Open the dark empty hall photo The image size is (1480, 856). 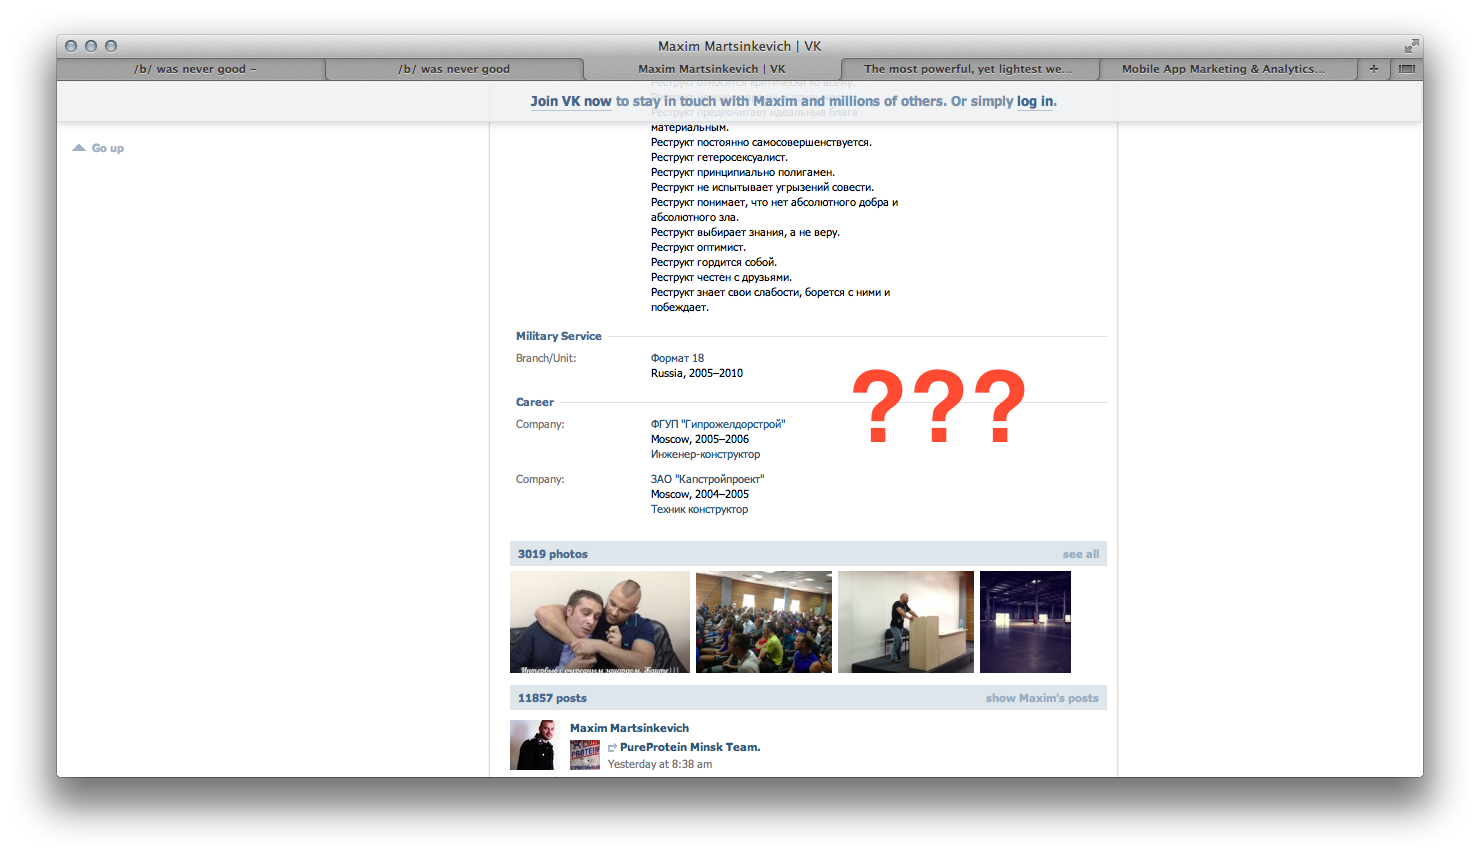click(x=1025, y=622)
